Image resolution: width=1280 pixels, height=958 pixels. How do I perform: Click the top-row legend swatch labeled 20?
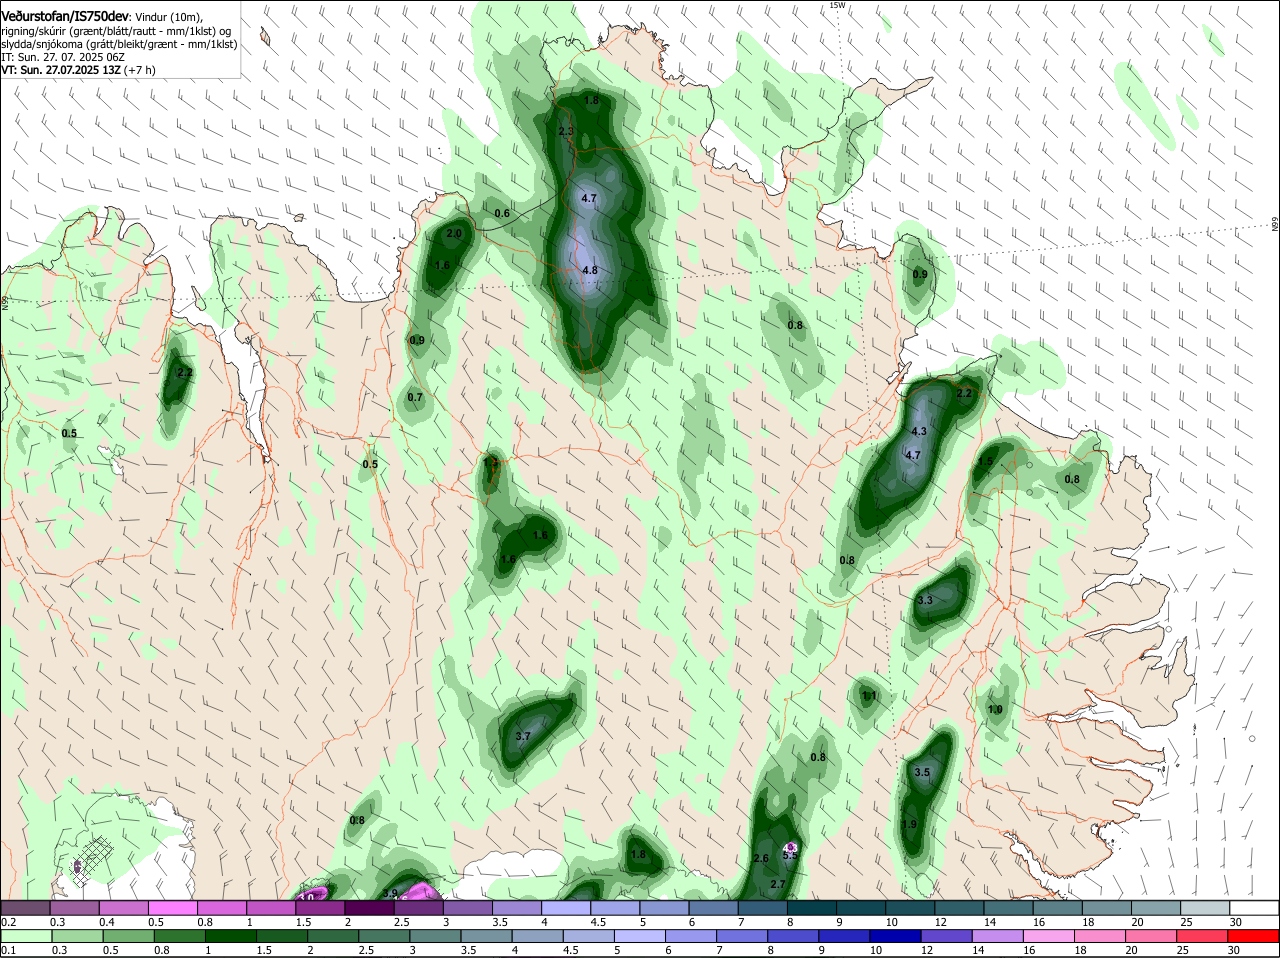pos(1155,908)
